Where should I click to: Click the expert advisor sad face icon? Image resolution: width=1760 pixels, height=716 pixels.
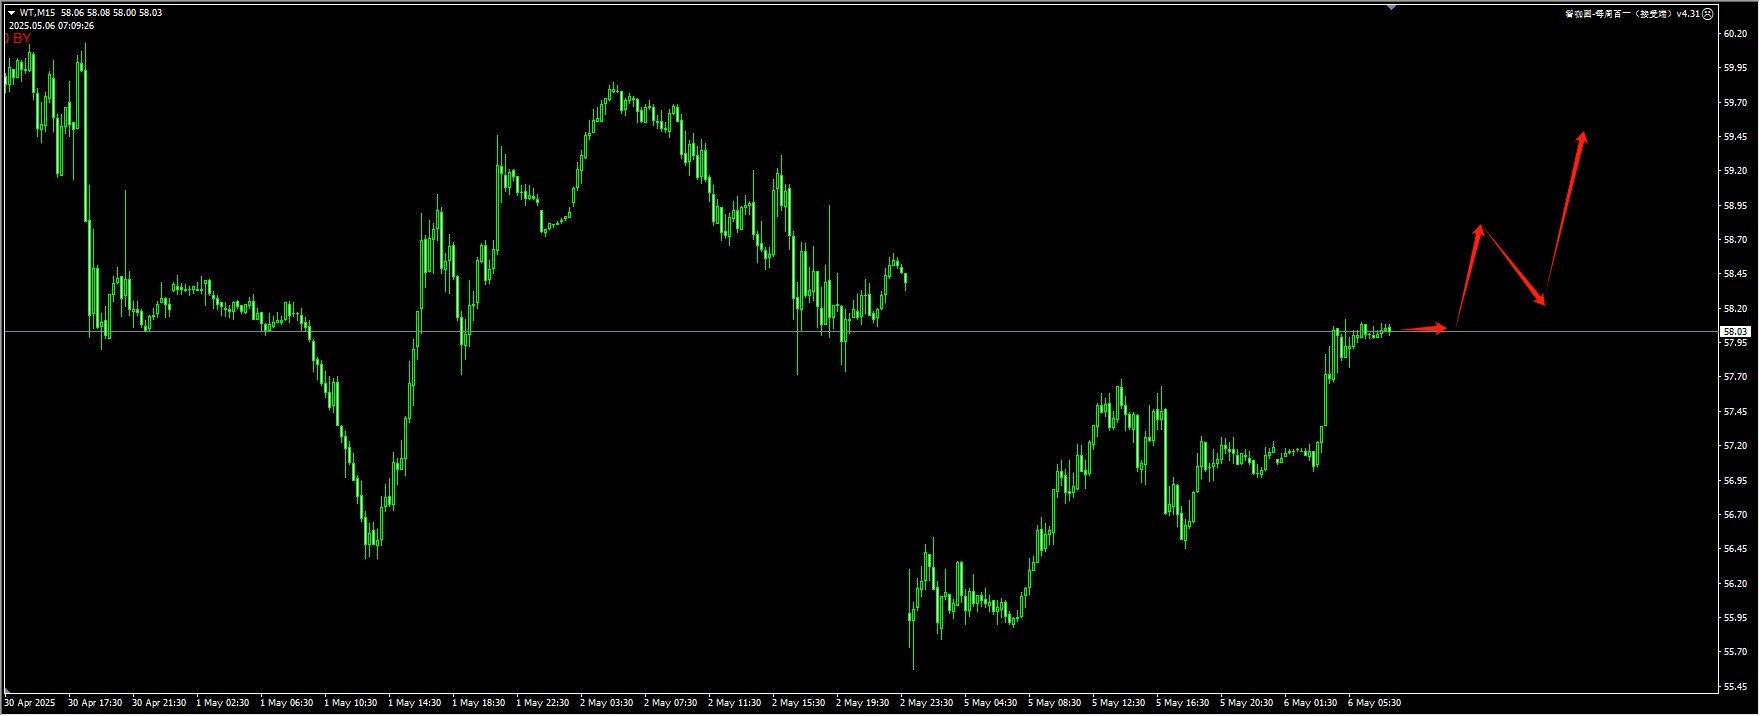1708,14
